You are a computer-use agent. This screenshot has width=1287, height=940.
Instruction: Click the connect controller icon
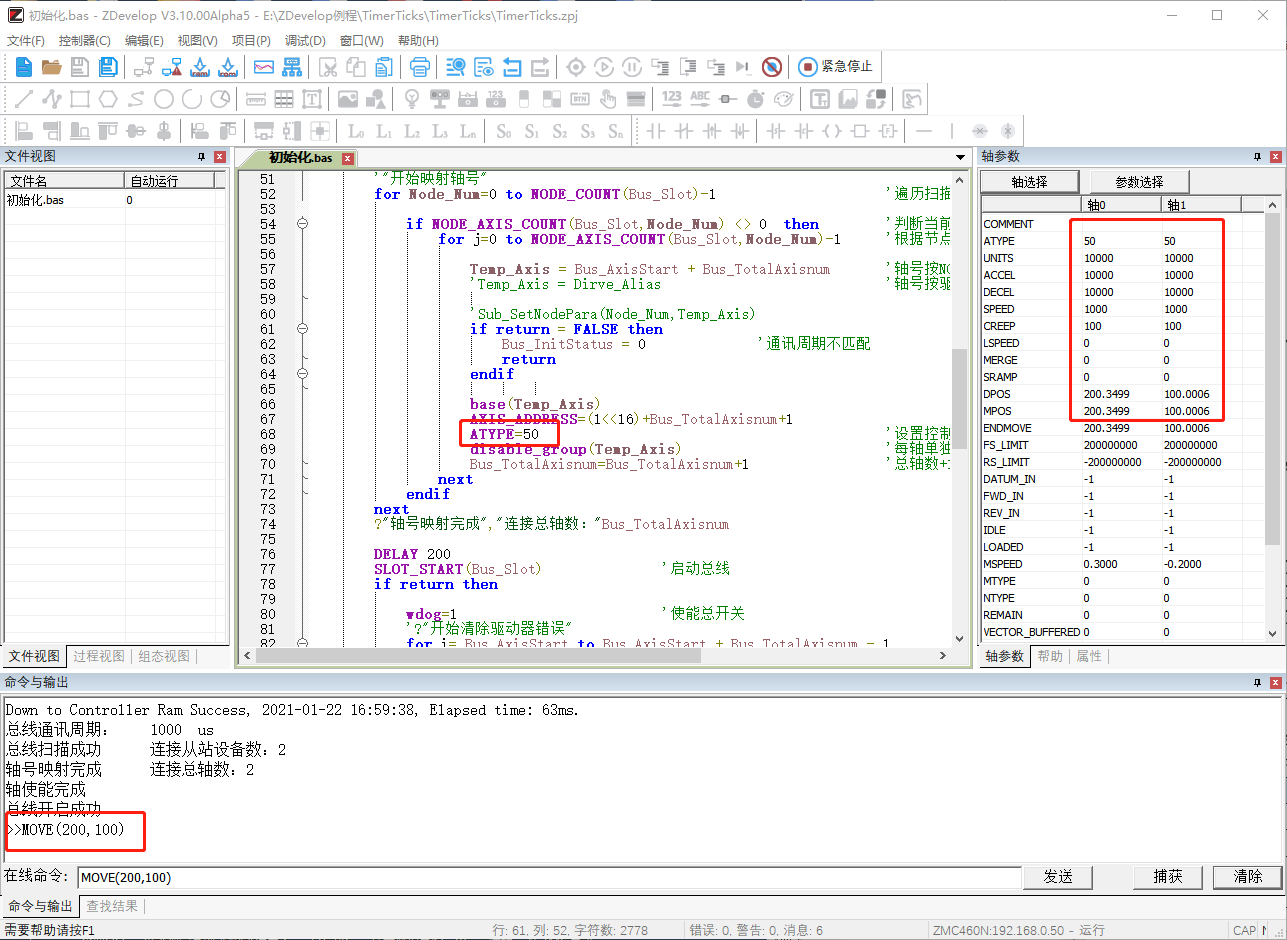click(x=143, y=67)
